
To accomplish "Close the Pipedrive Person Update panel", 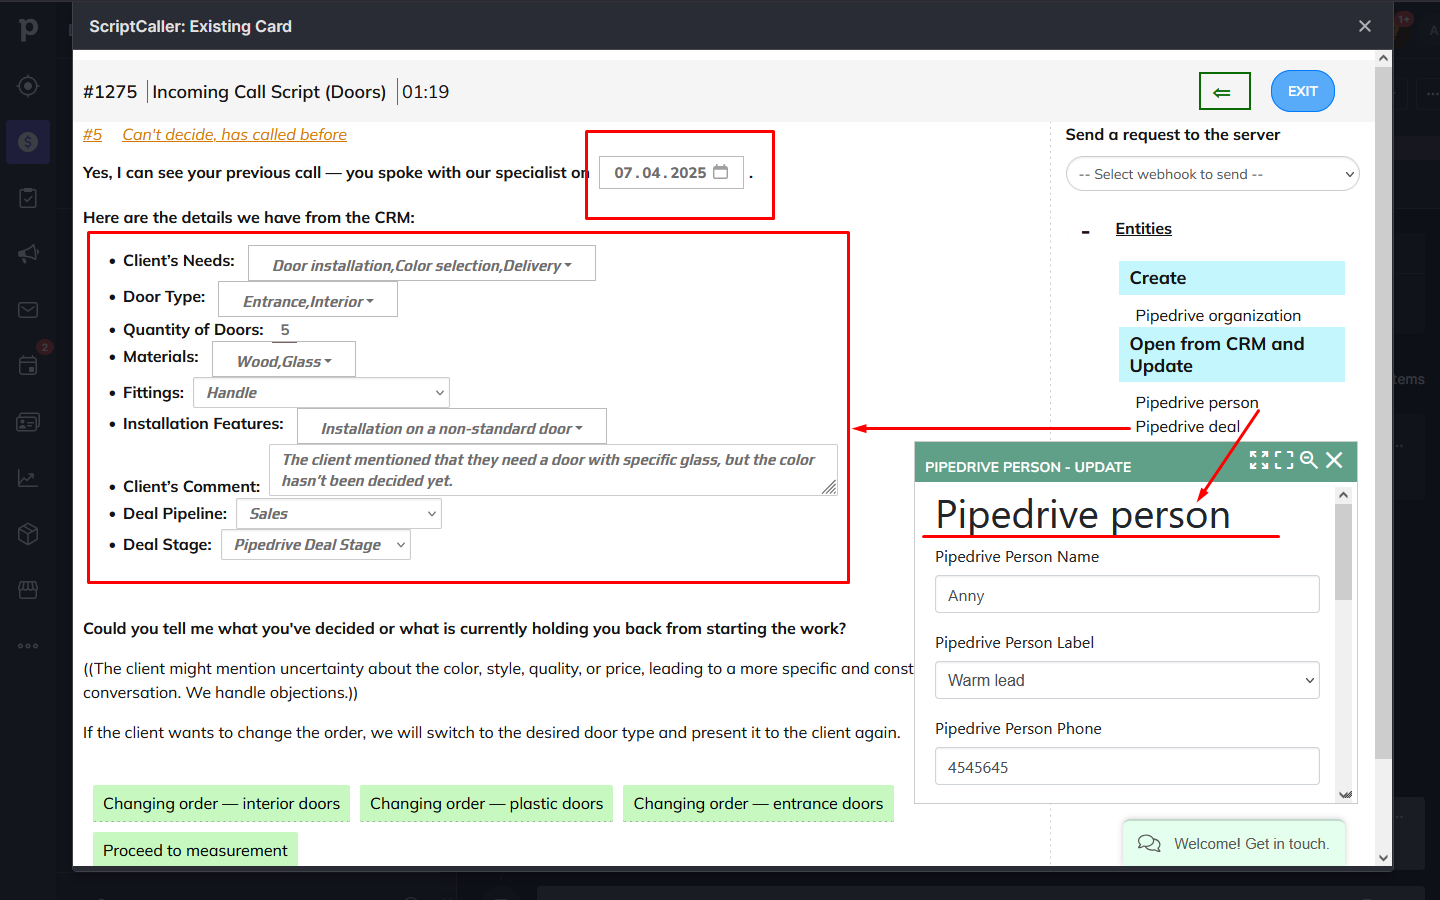I will tap(1334, 460).
